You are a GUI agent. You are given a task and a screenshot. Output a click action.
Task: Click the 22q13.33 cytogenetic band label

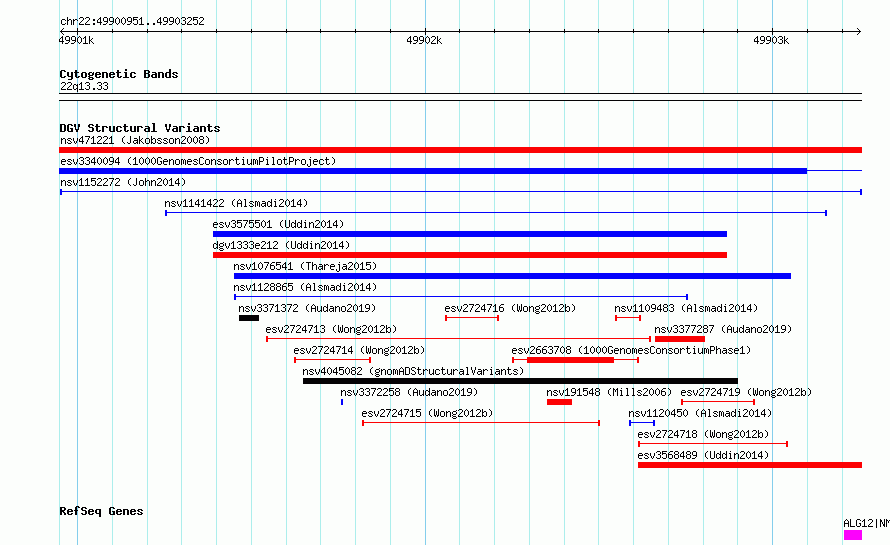click(84, 86)
